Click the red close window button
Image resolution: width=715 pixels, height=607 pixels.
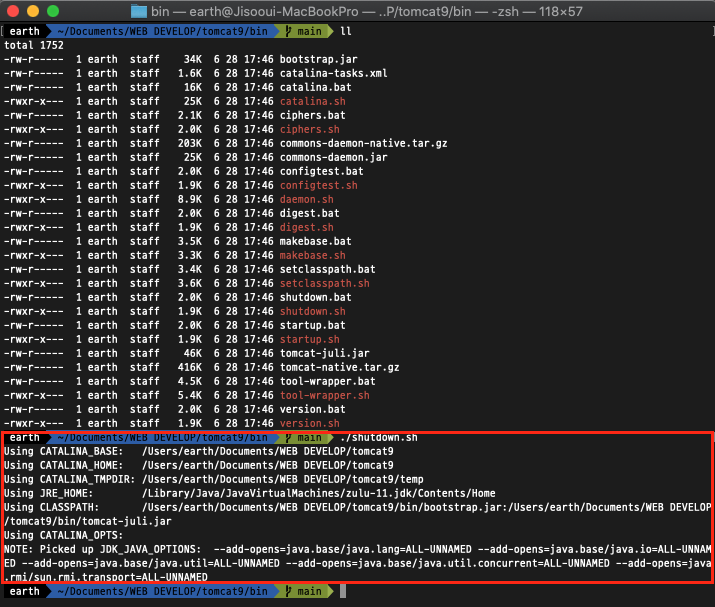click(13, 11)
